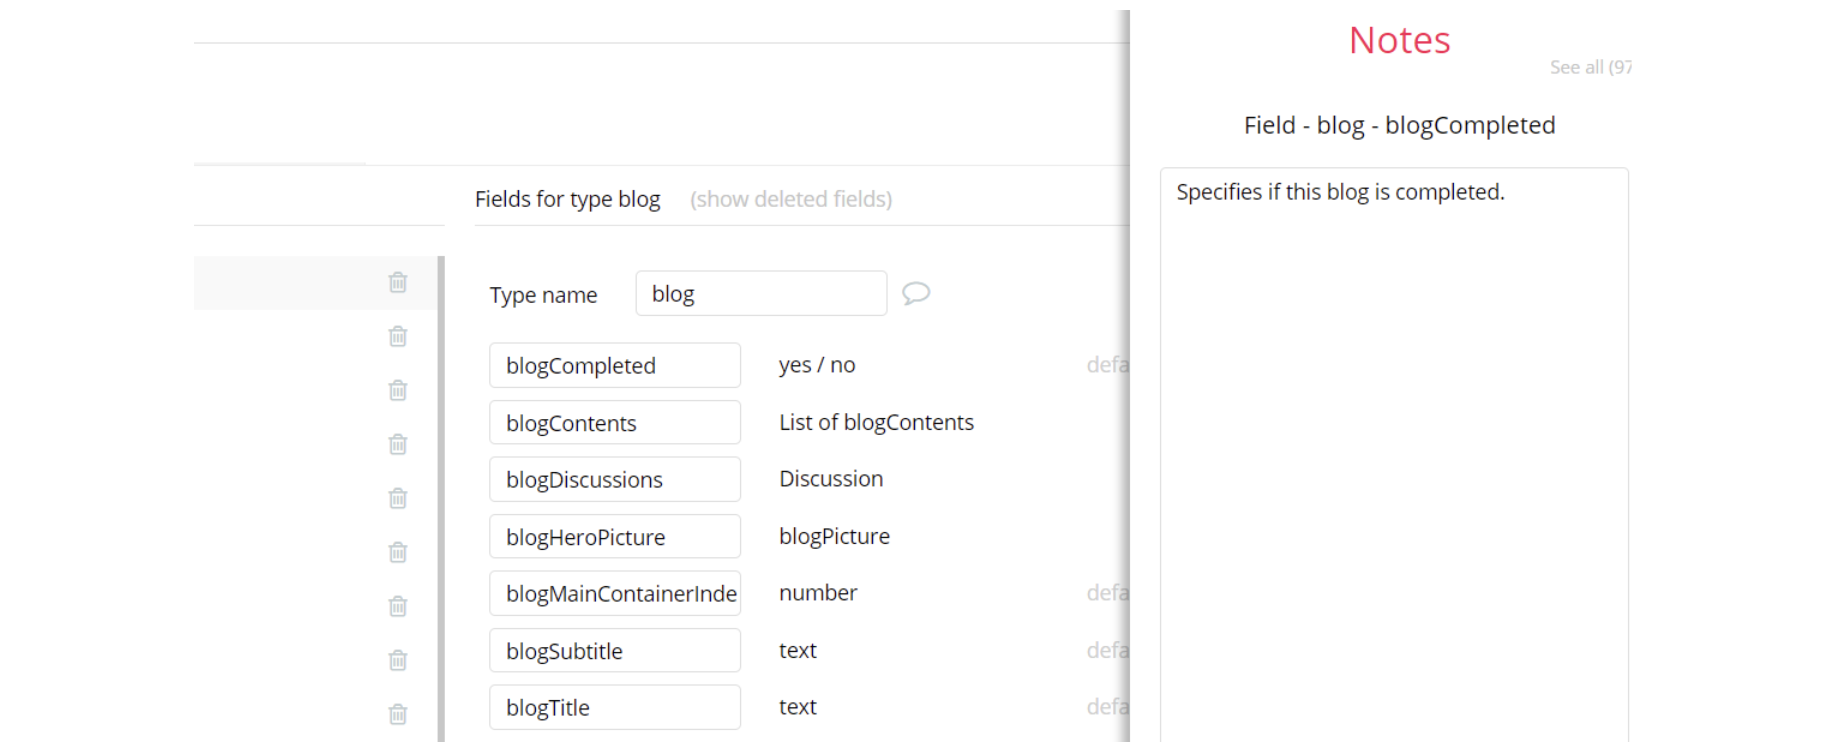
Task: Click the blogDiscussions field name box
Action: [x=614, y=480]
